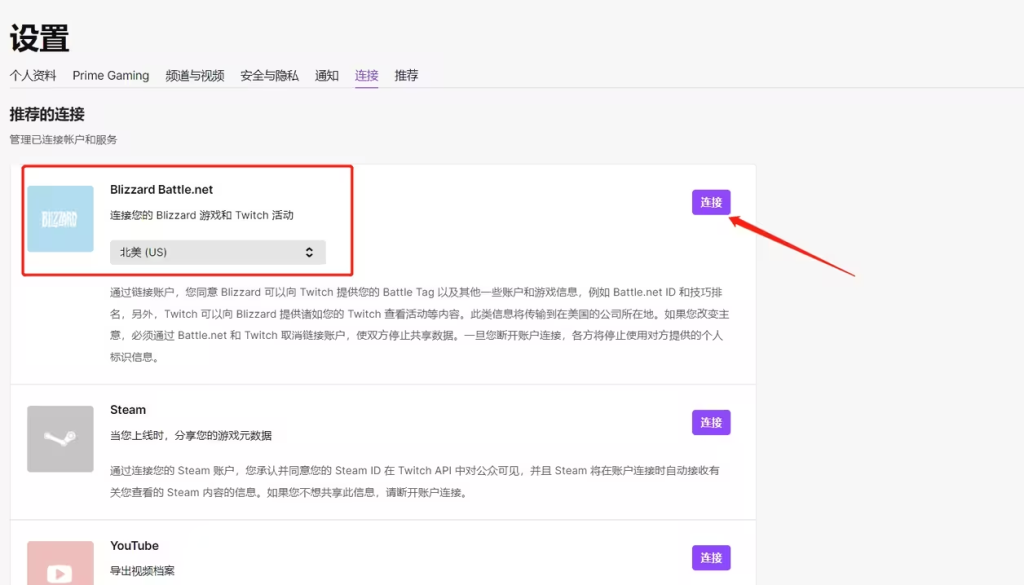Click the 设置 page title
This screenshot has width=1024, height=585.
point(39,38)
